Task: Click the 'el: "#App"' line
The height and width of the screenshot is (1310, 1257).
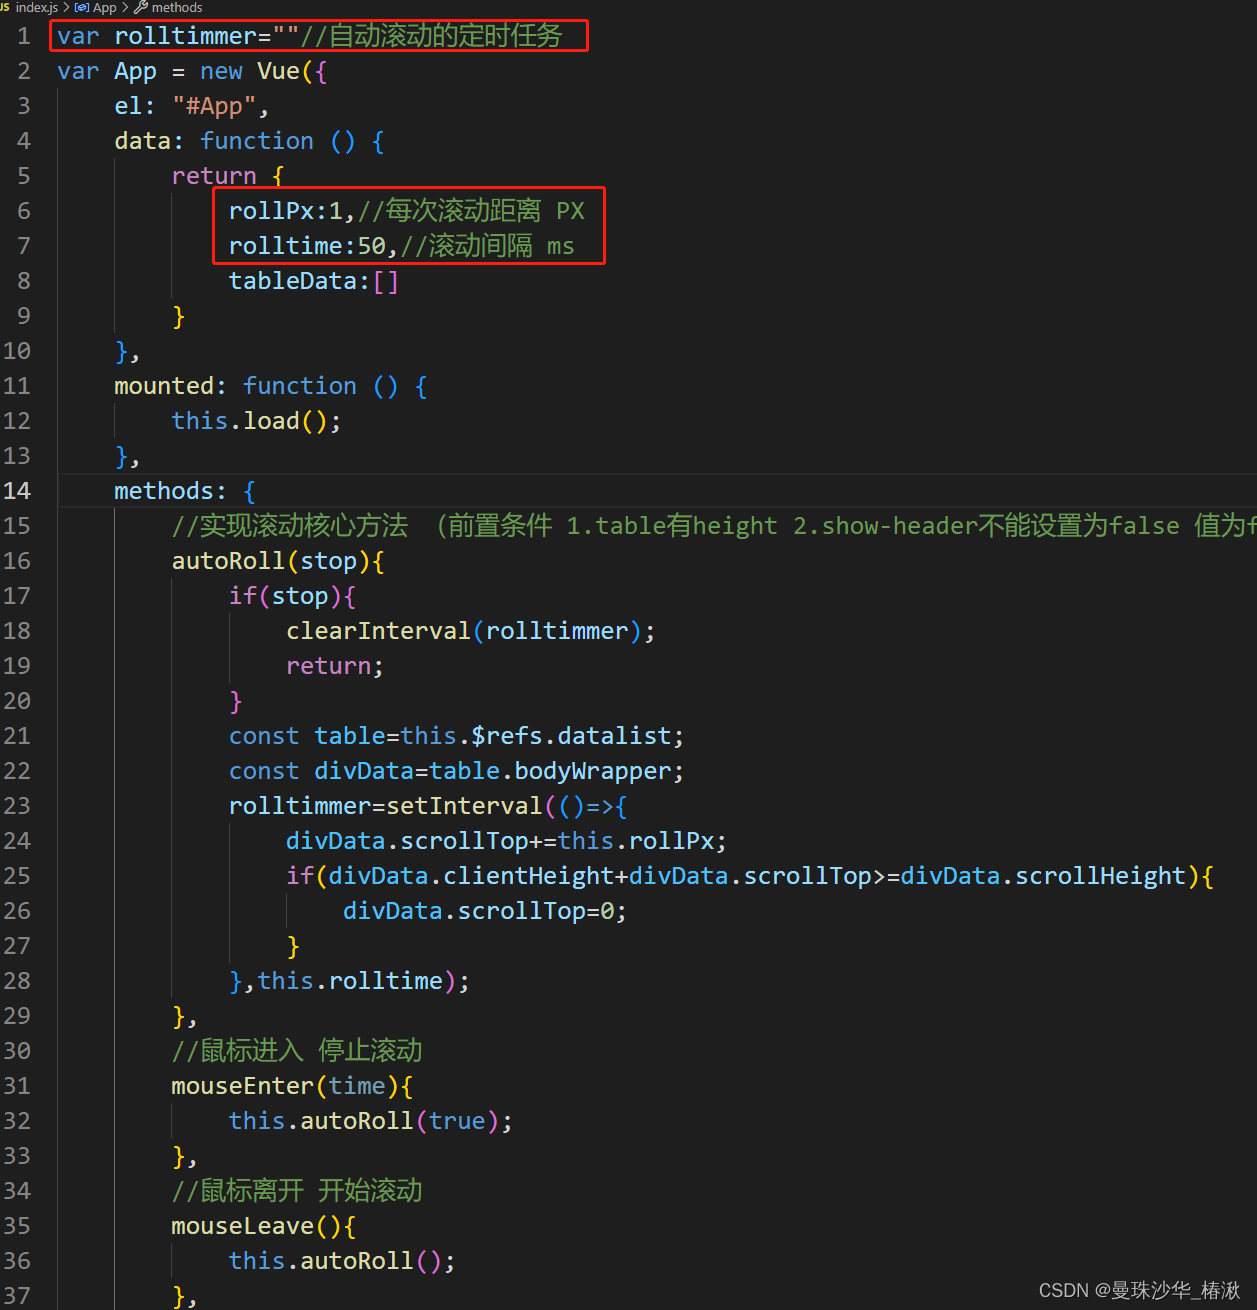Action: point(191,106)
